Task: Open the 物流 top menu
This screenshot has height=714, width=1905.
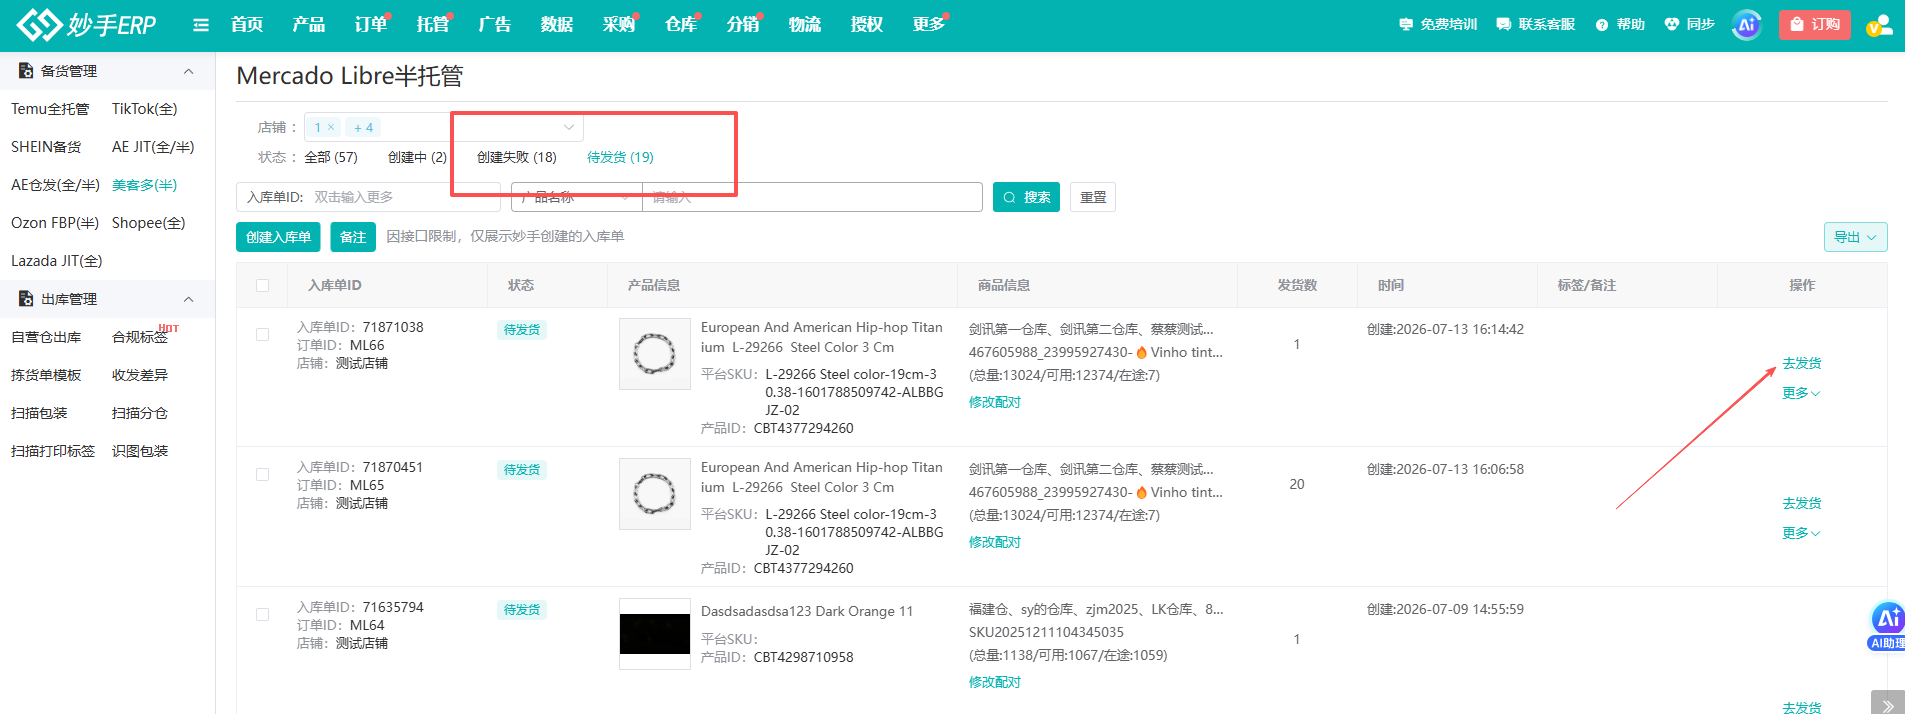Action: coord(805,24)
